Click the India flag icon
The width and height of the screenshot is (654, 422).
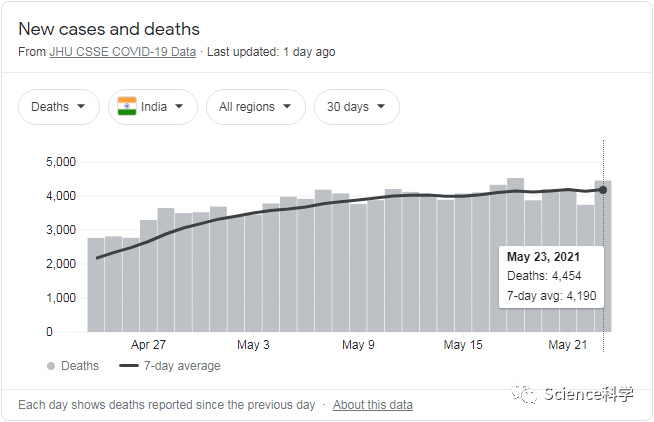click(x=127, y=106)
